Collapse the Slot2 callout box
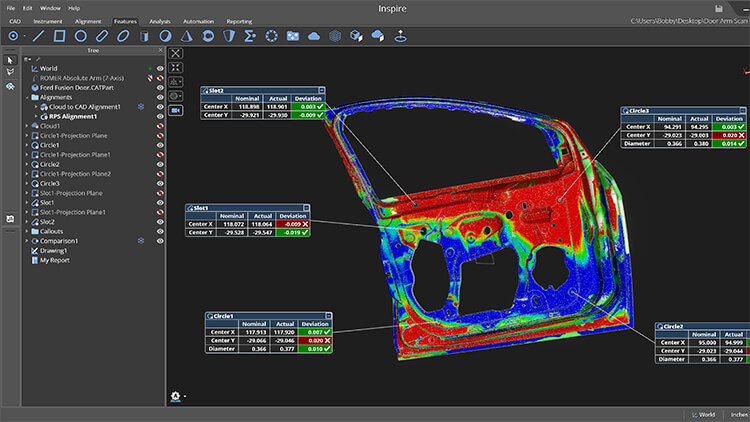Screen dimensions: 750x422 321,90
